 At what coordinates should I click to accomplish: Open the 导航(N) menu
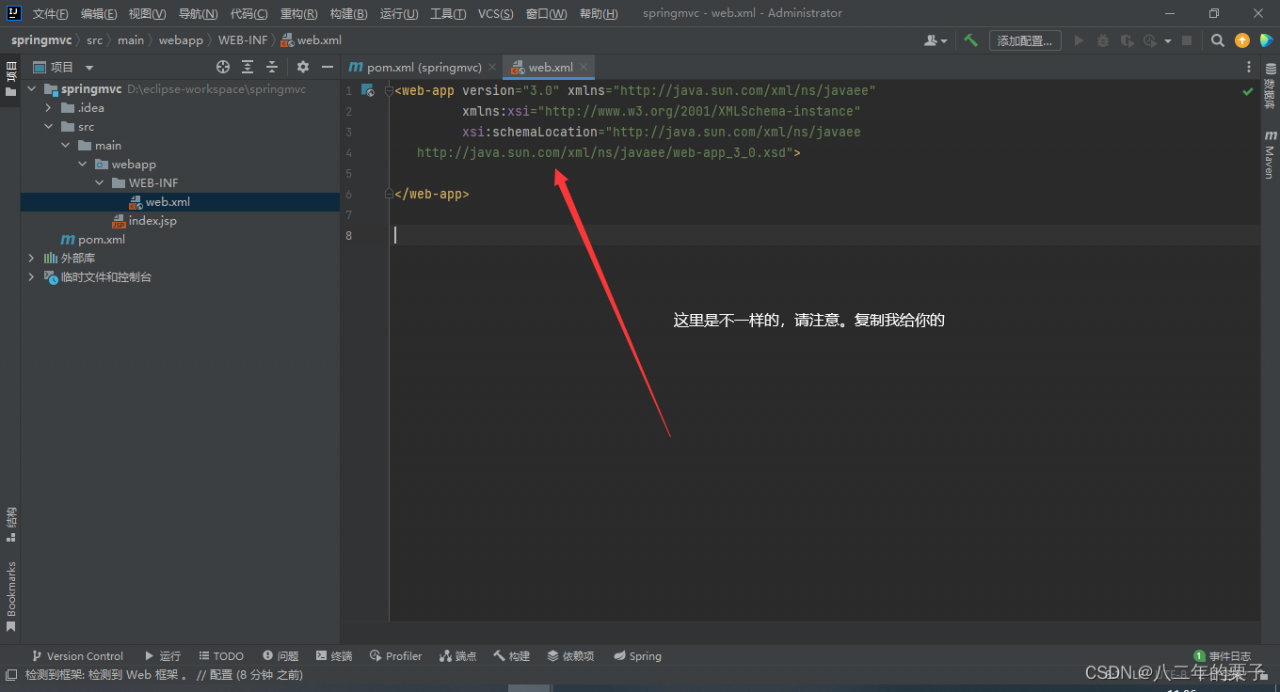coord(198,14)
